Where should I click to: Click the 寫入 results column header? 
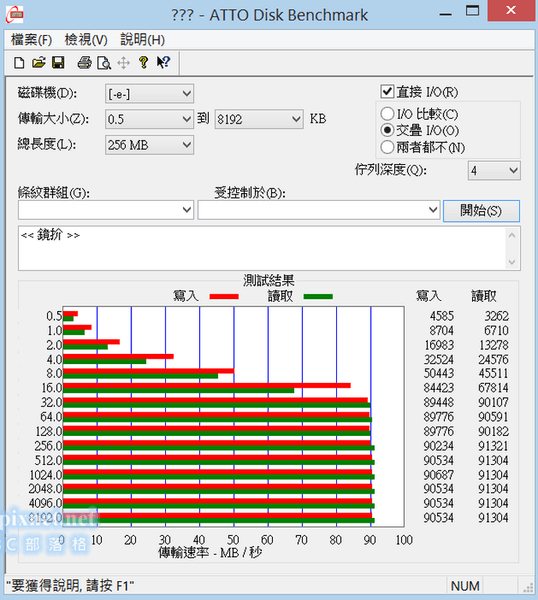(x=429, y=296)
